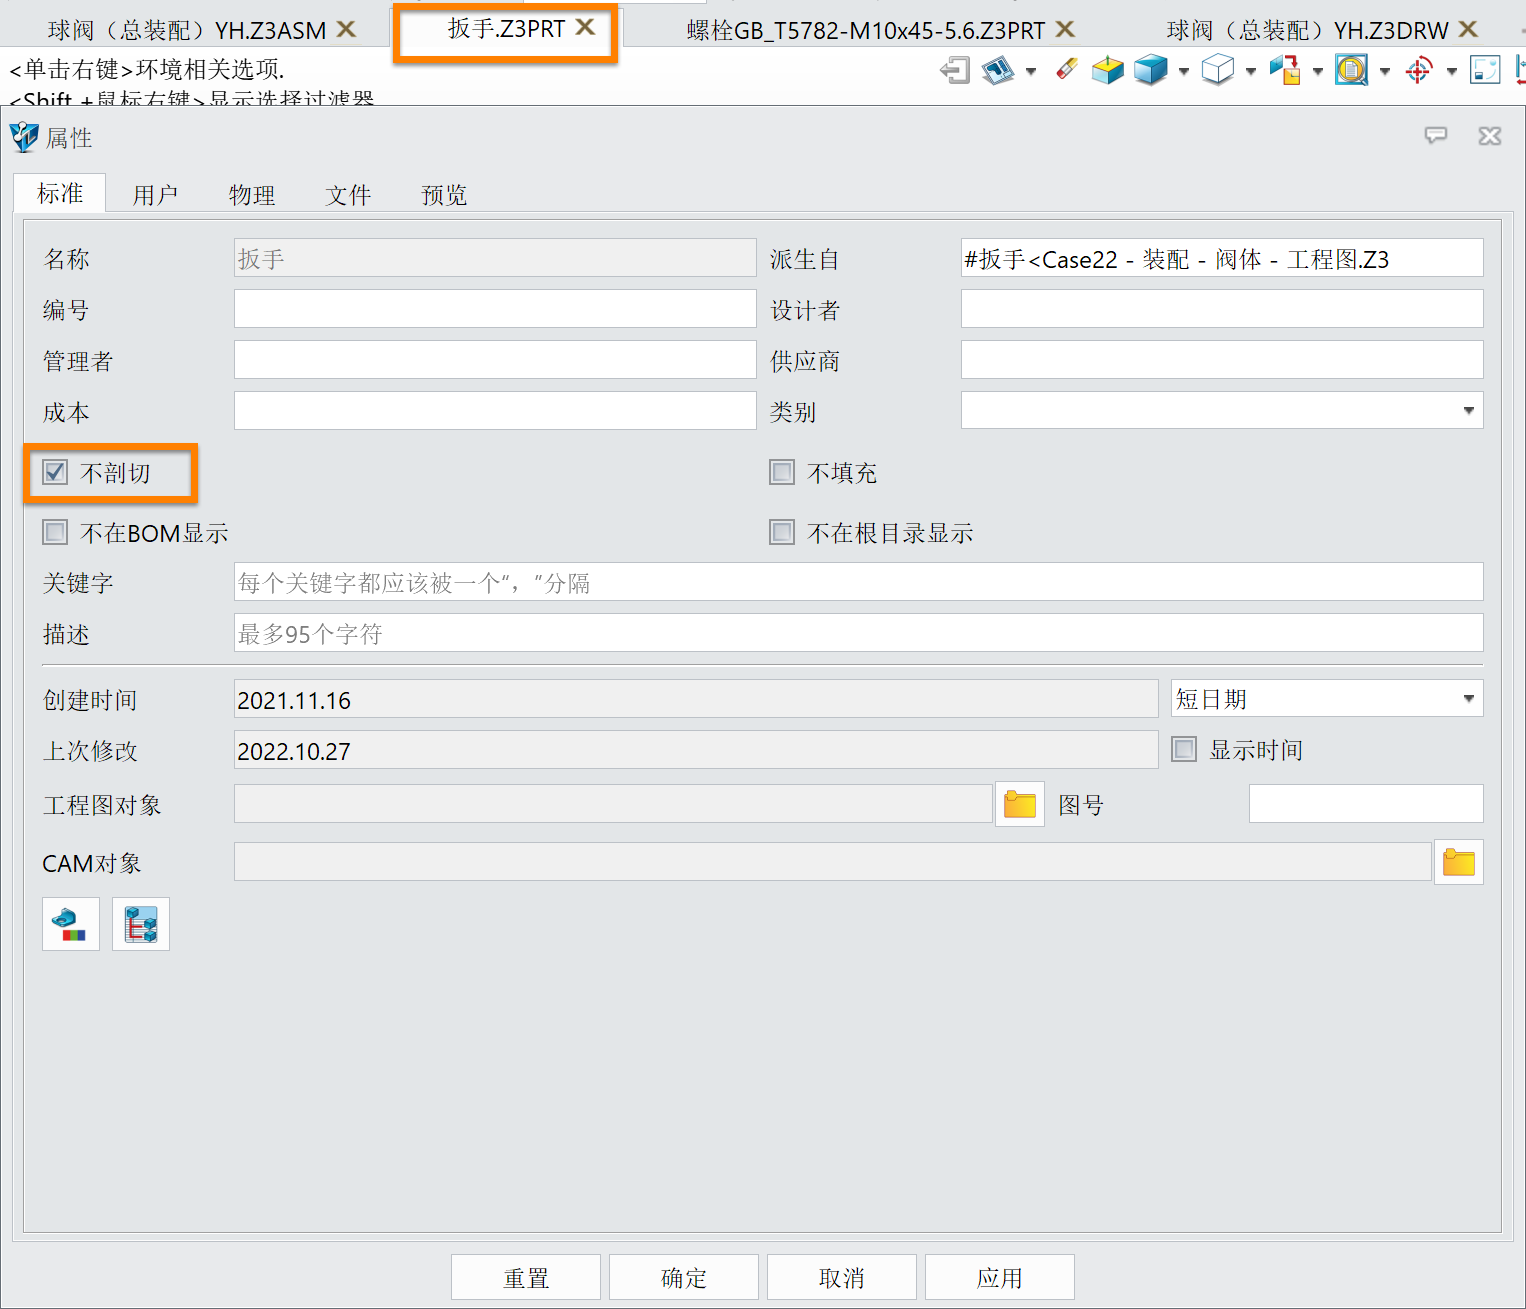This screenshot has width=1526, height=1309.
Task: Select the eraser tool icon
Action: pos(1067,69)
